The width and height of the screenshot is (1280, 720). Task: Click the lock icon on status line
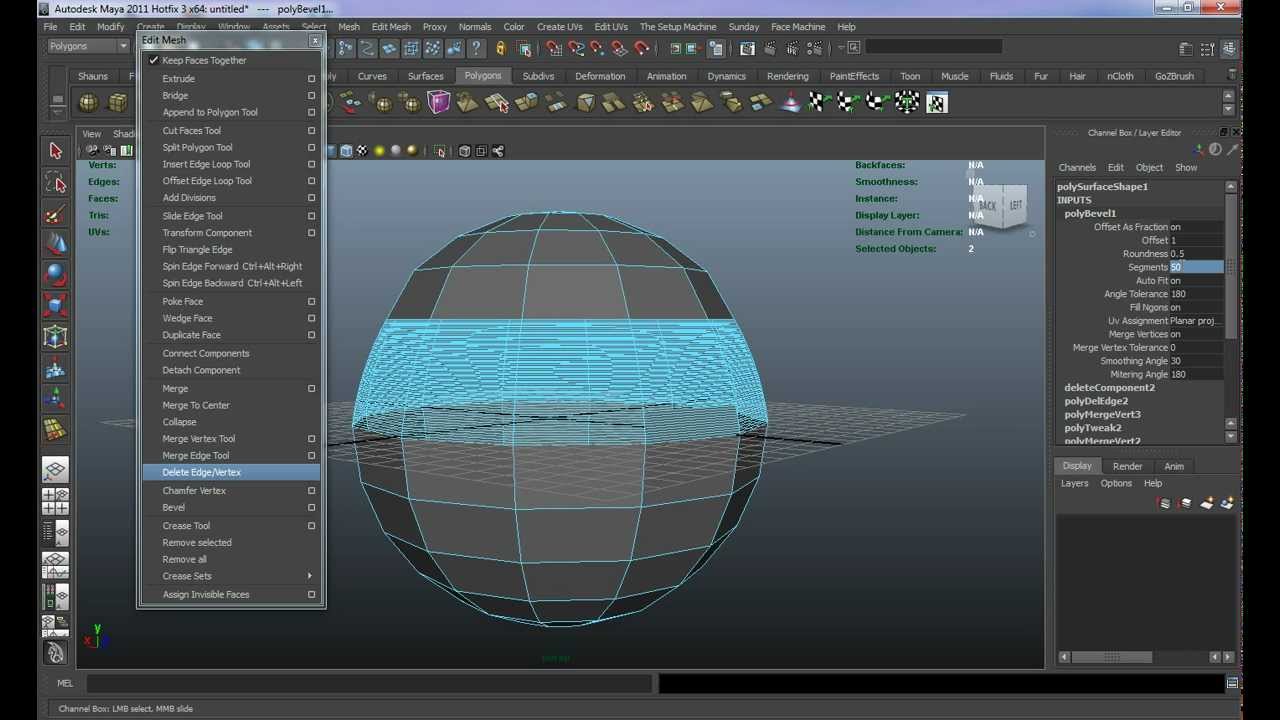click(501, 47)
